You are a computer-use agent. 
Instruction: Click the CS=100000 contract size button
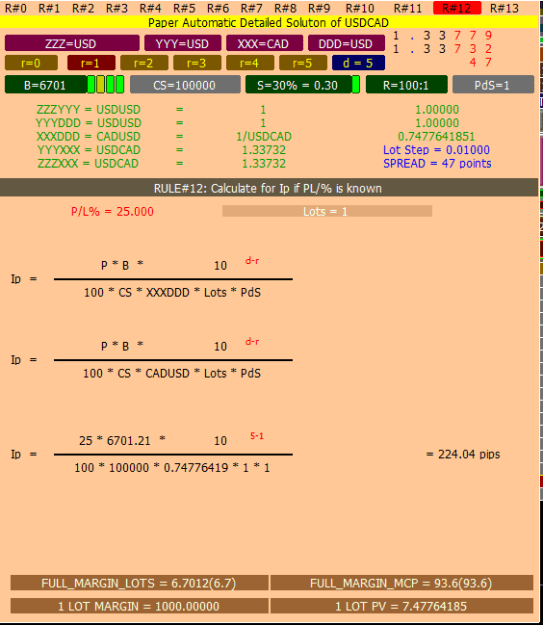[185, 85]
